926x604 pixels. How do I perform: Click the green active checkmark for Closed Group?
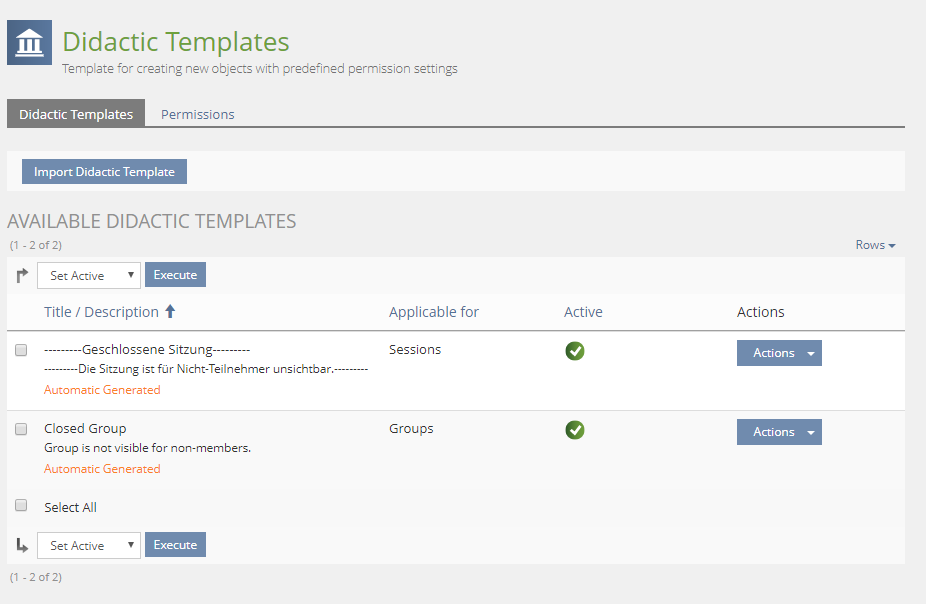click(x=575, y=430)
